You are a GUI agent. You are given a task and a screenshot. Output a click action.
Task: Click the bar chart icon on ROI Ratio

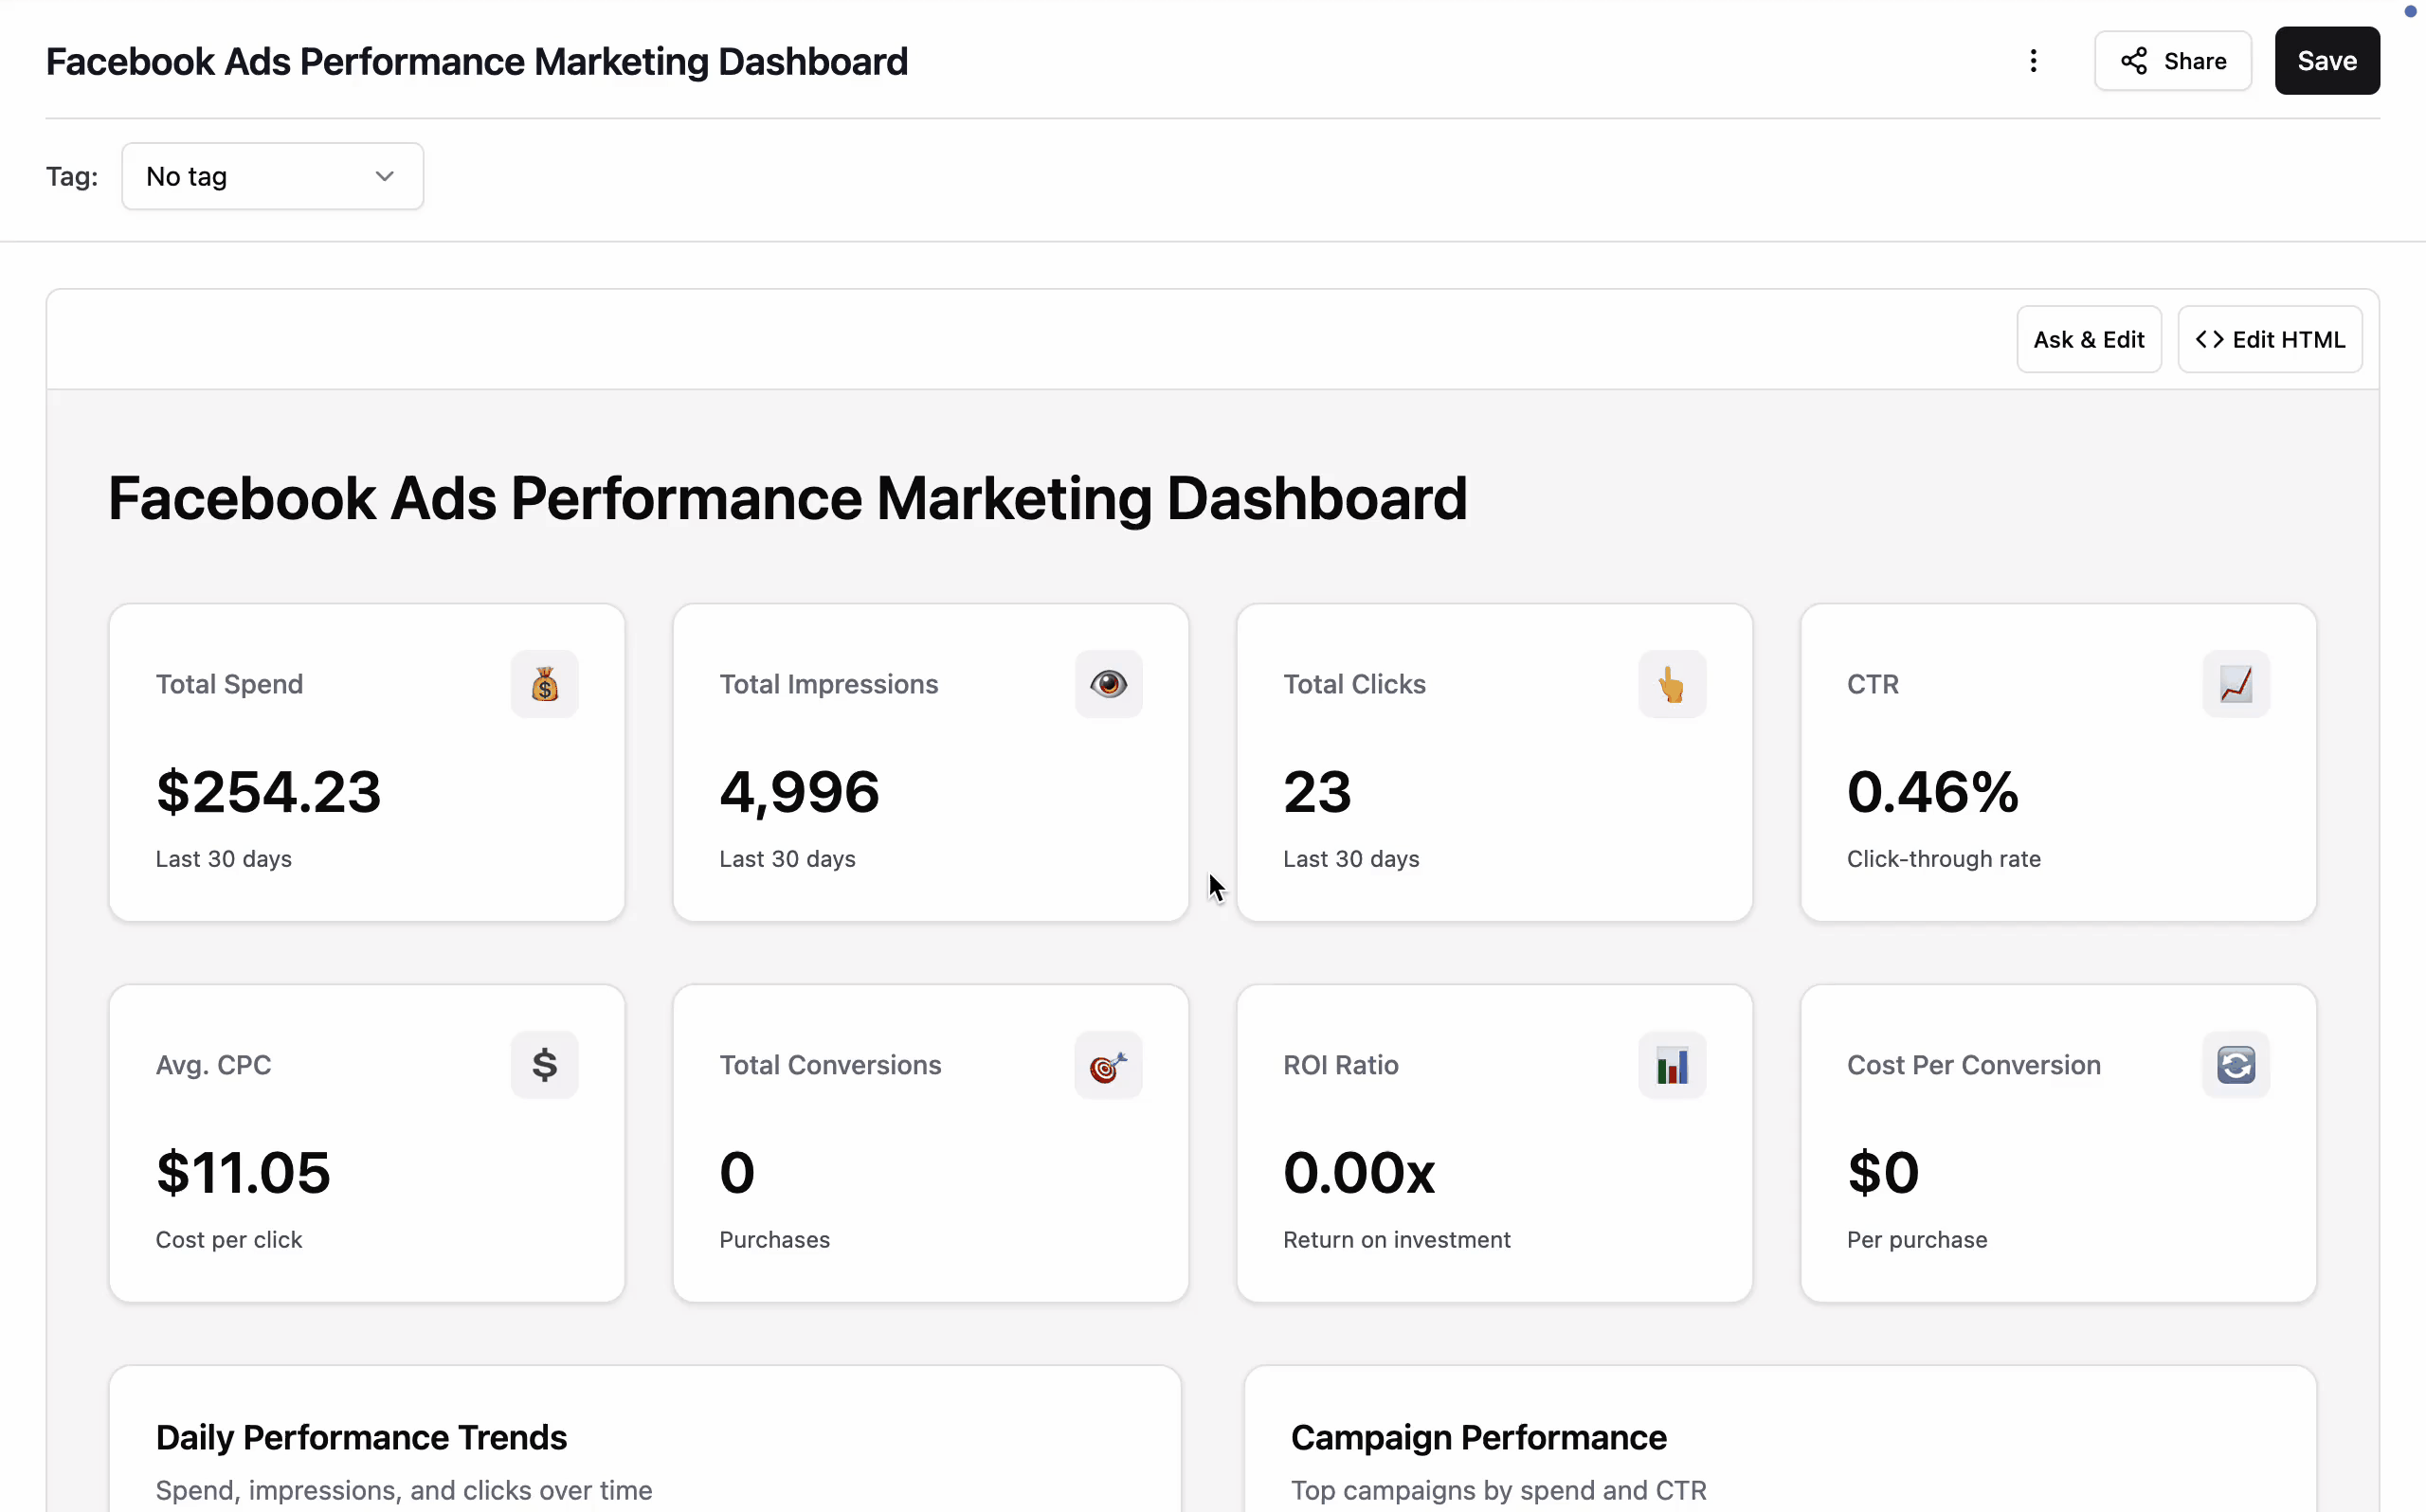[x=1672, y=1065]
